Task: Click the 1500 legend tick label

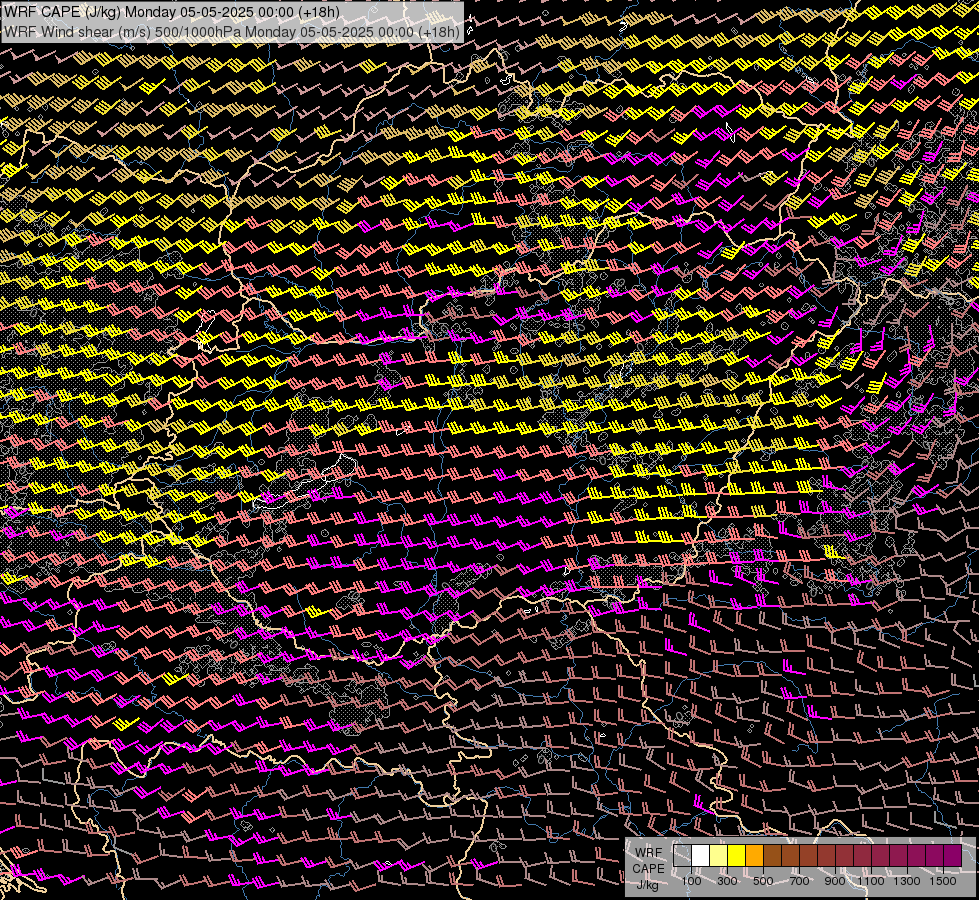Action: pos(943,881)
